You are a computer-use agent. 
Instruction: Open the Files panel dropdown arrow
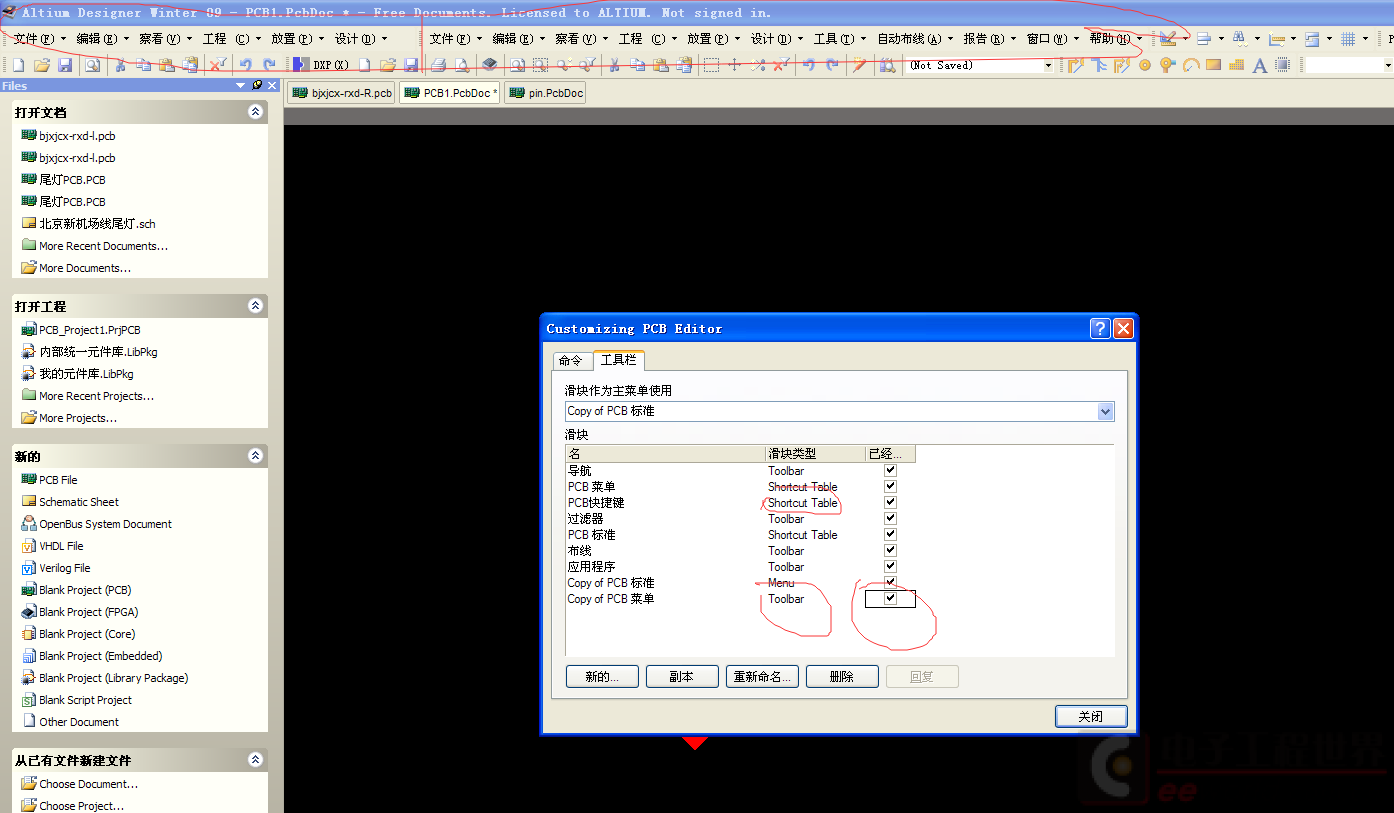pyautogui.click(x=240, y=86)
